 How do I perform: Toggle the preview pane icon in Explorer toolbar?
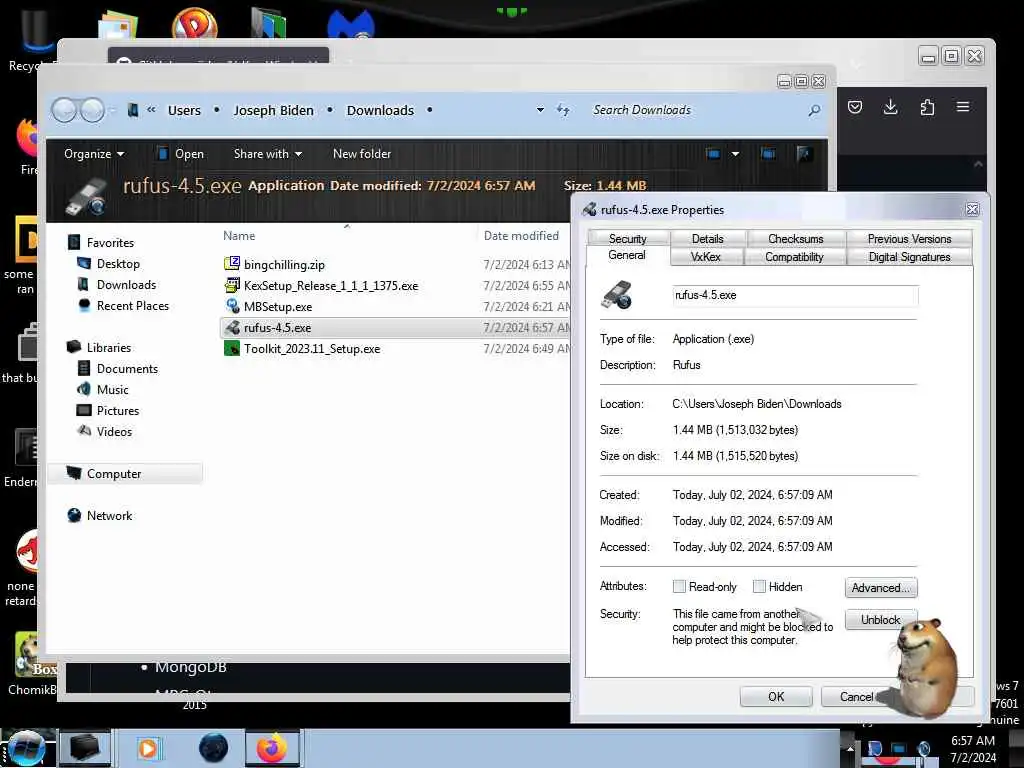tap(768, 154)
